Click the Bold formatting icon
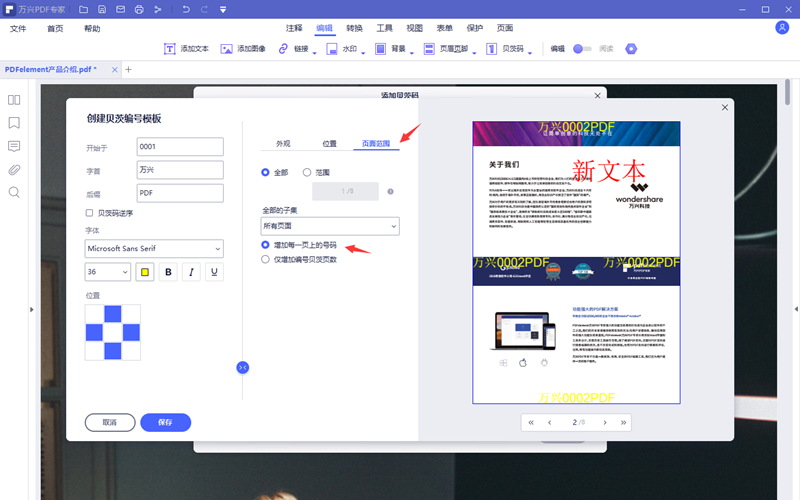The image size is (800, 500). 168,272
